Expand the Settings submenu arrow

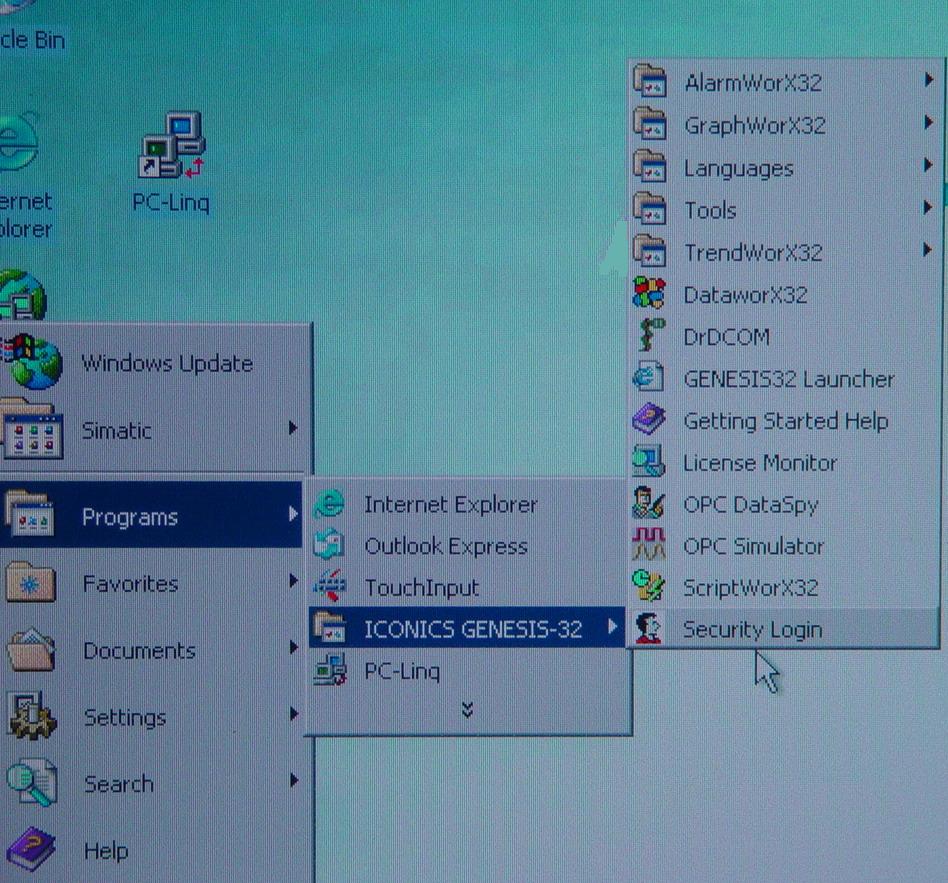pos(293,714)
